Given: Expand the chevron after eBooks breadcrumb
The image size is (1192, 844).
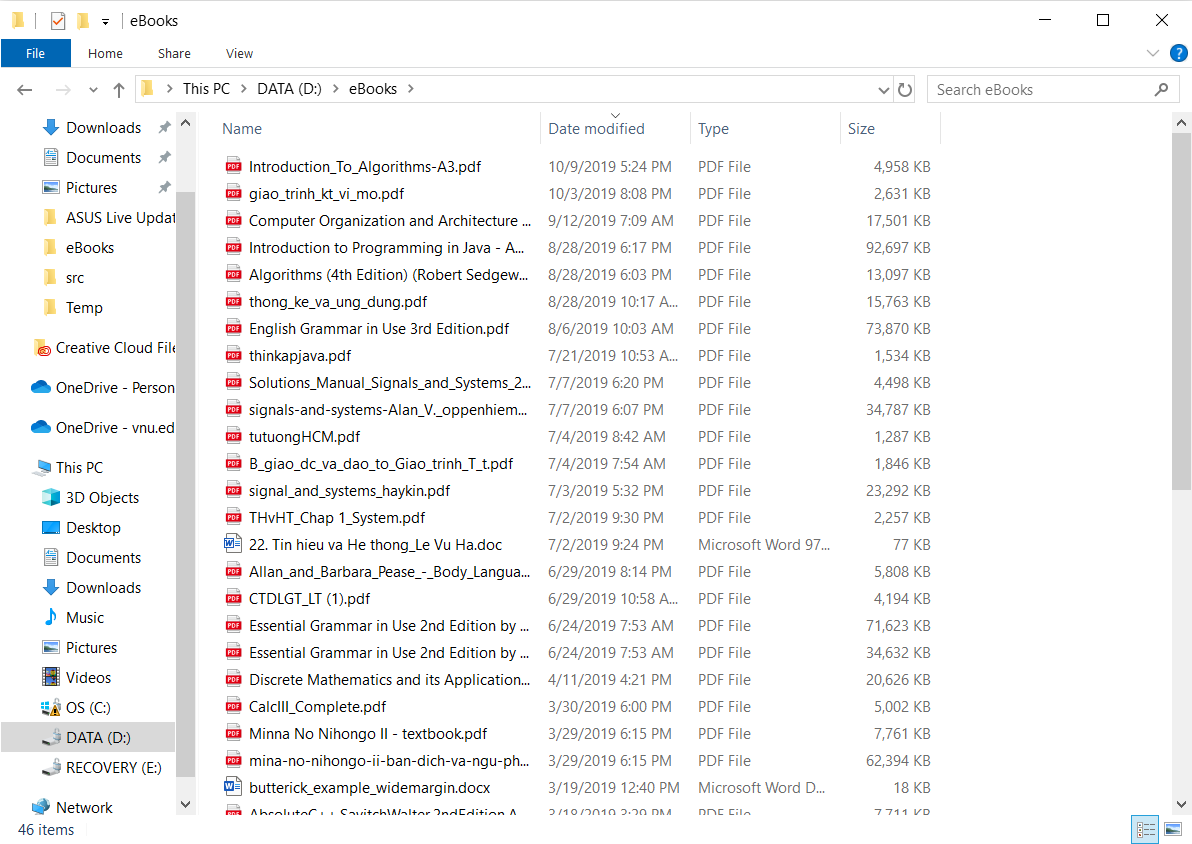Looking at the screenshot, I should coord(411,89).
